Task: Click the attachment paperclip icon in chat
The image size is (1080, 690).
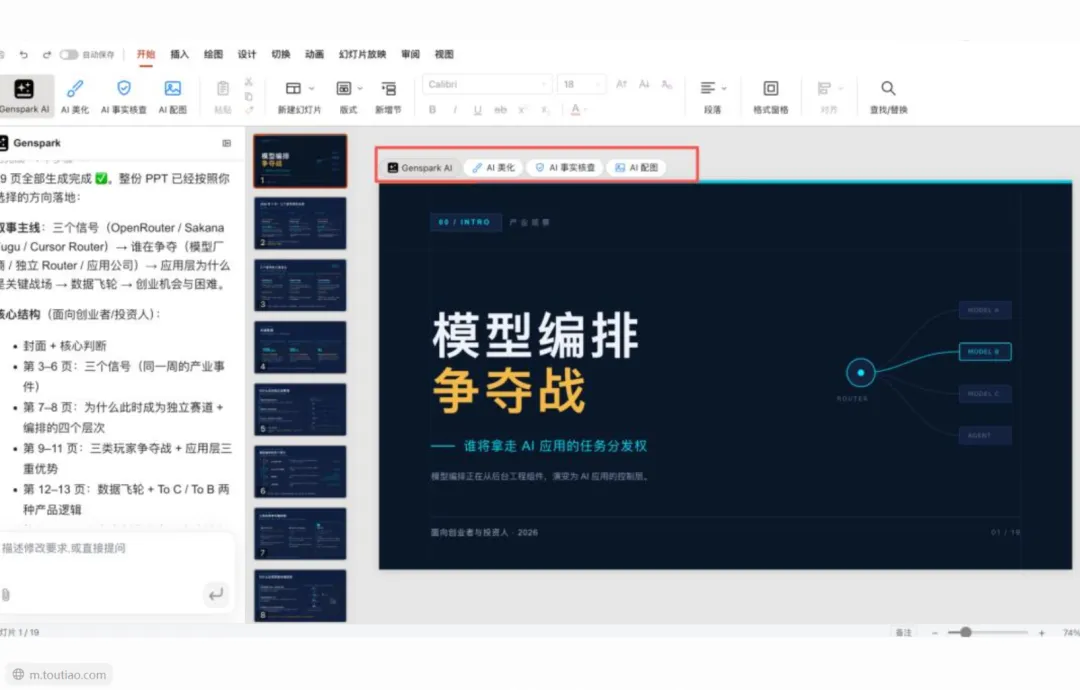Action: 6,594
